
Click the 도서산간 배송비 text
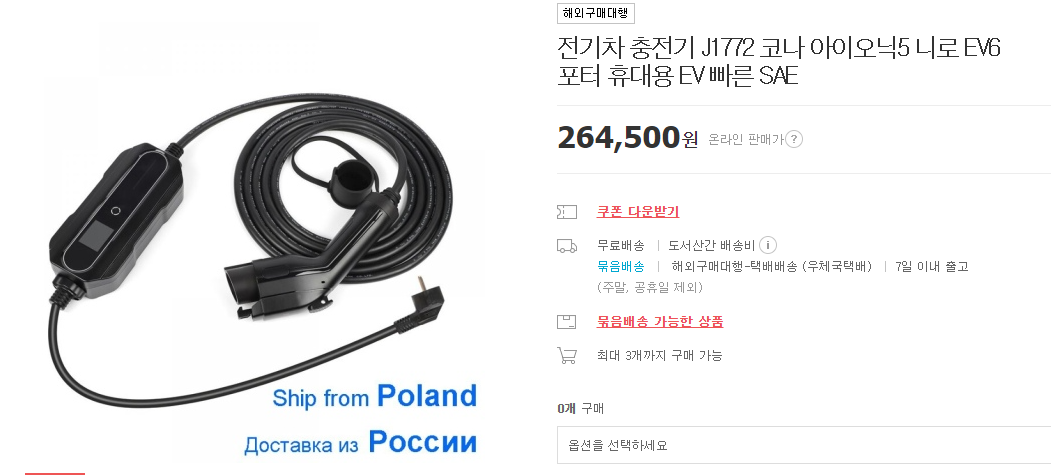[712, 245]
